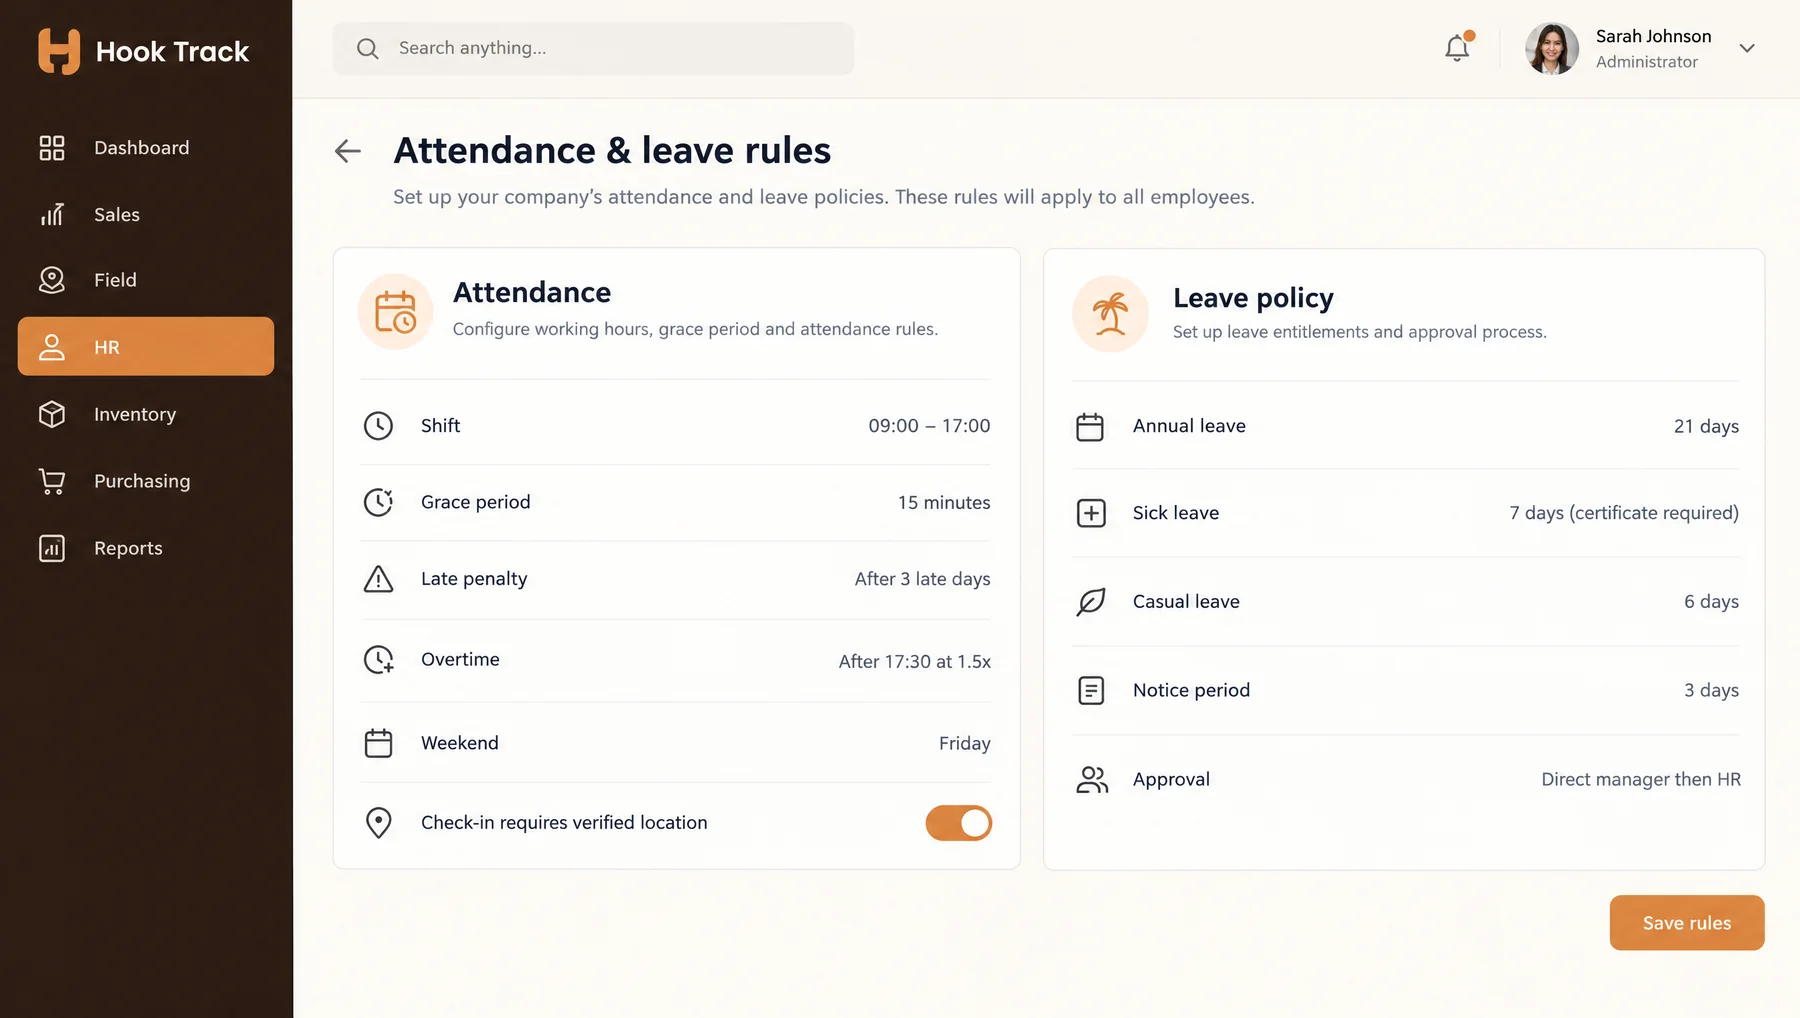Click the Notice period document icon
The image size is (1800, 1018).
[x=1091, y=690]
